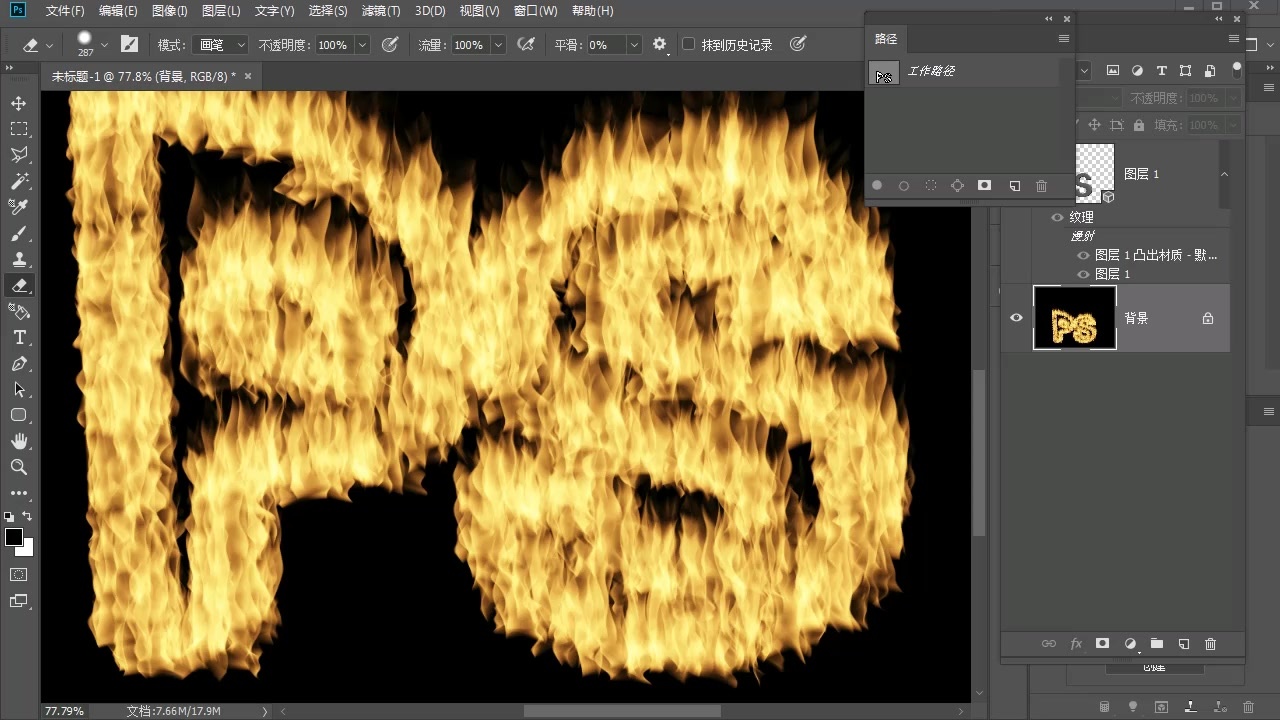Image resolution: width=1280 pixels, height=720 pixels.
Task: Select the Zoom tool
Action: coord(19,467)
